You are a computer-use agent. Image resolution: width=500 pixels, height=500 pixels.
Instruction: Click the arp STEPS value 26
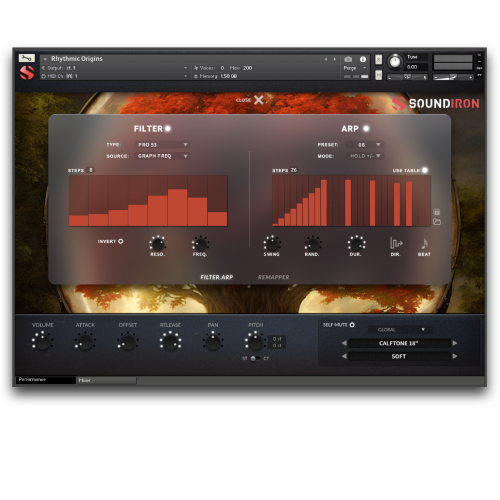(293, 170)
